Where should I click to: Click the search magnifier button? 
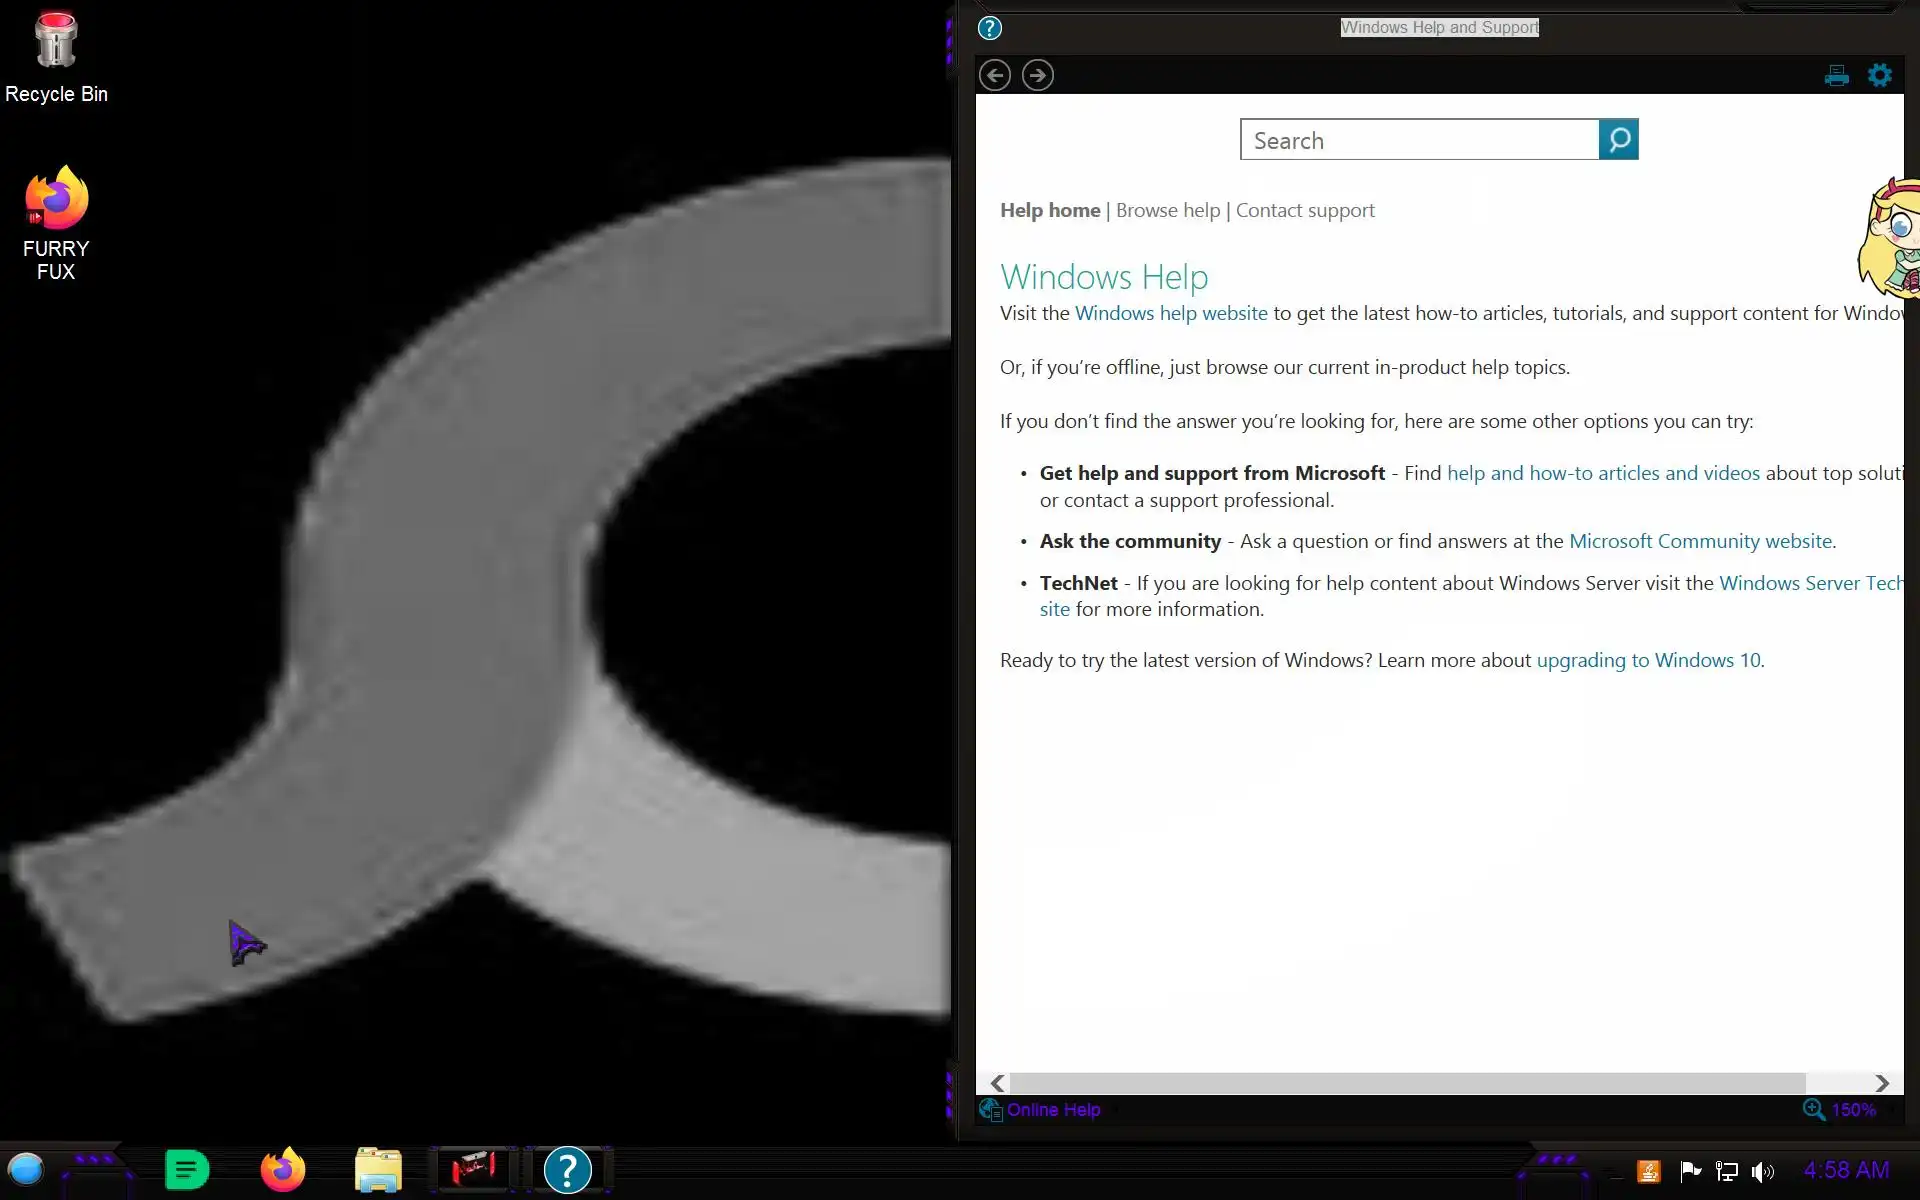[x=1618, y=140]
